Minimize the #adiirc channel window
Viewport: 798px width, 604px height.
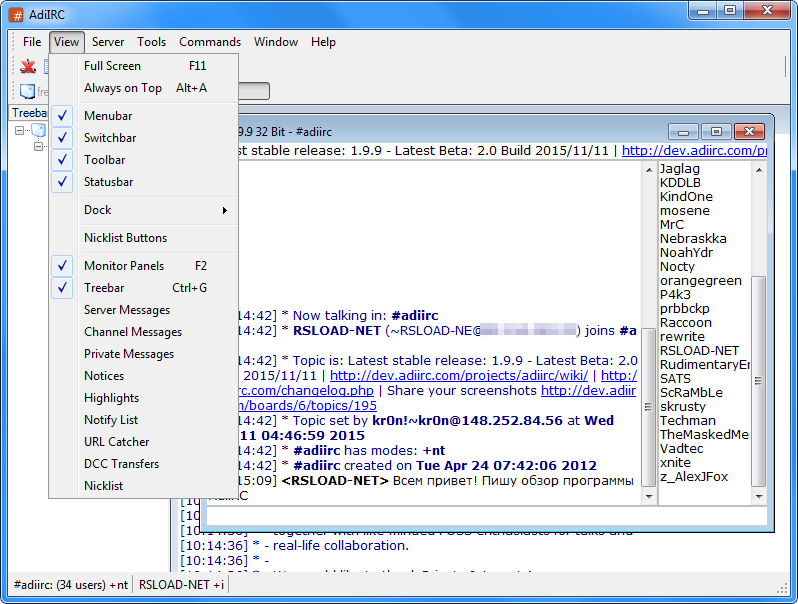(683, 132)
